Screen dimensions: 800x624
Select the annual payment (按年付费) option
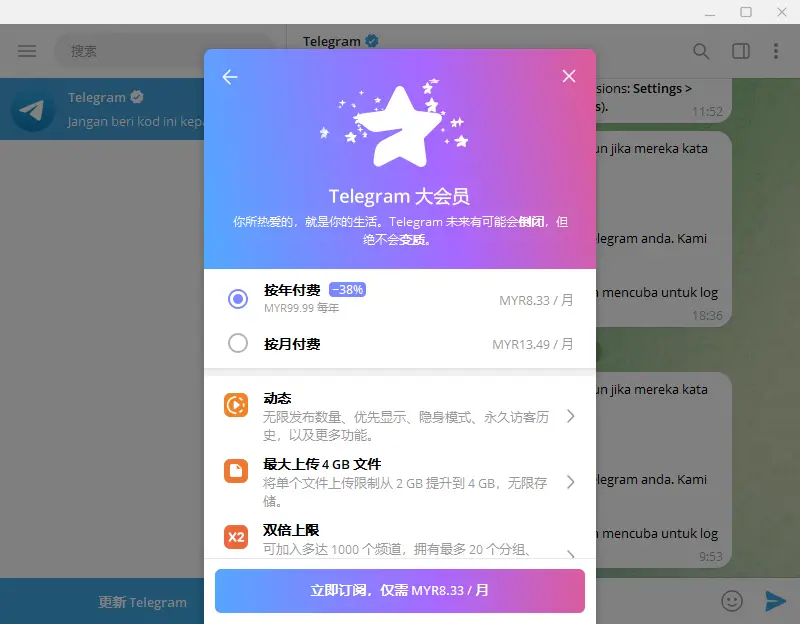click(x=238, y=298)
